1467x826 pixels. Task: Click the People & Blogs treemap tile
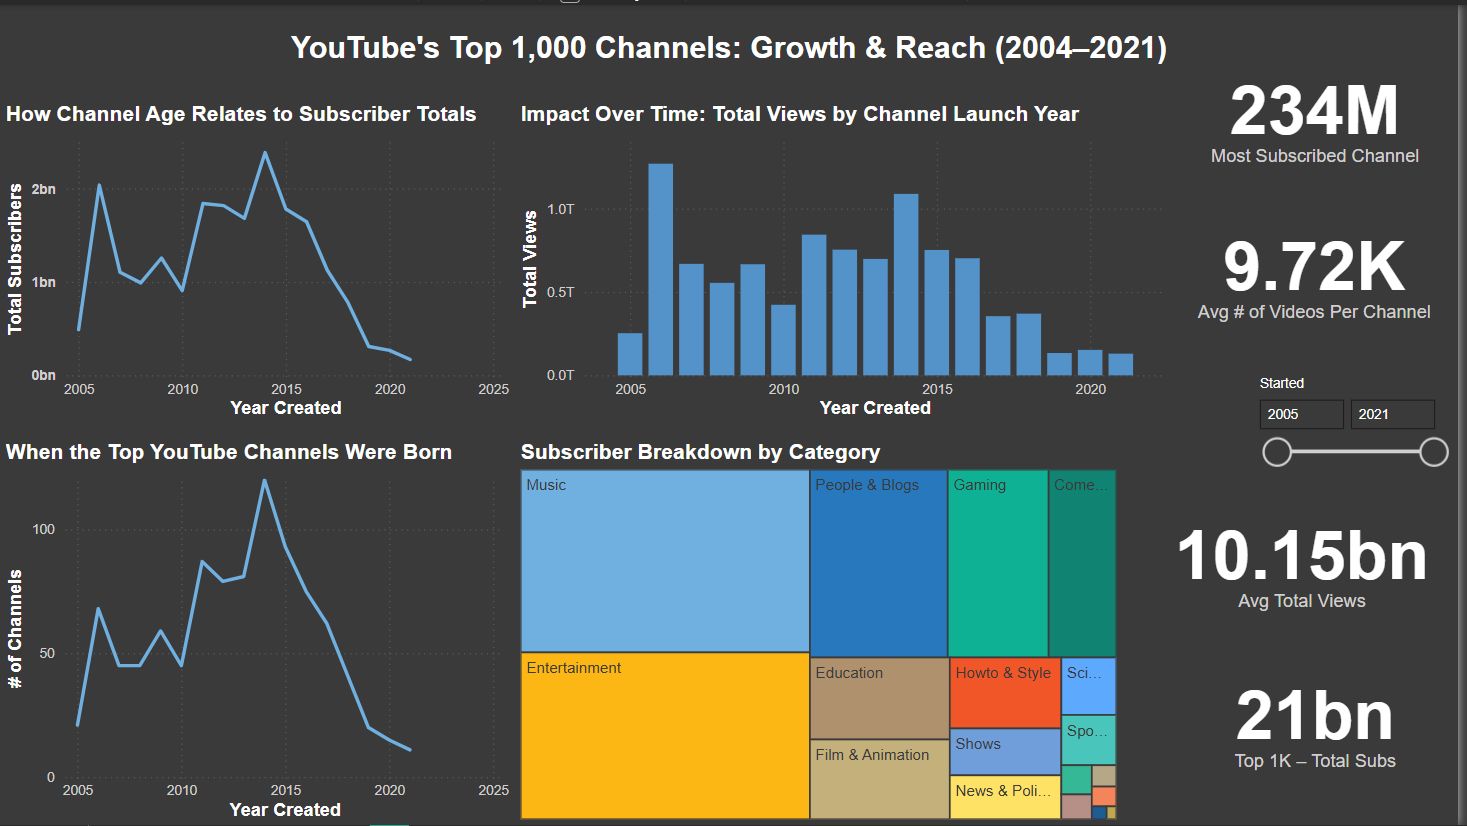coord(878,555)
